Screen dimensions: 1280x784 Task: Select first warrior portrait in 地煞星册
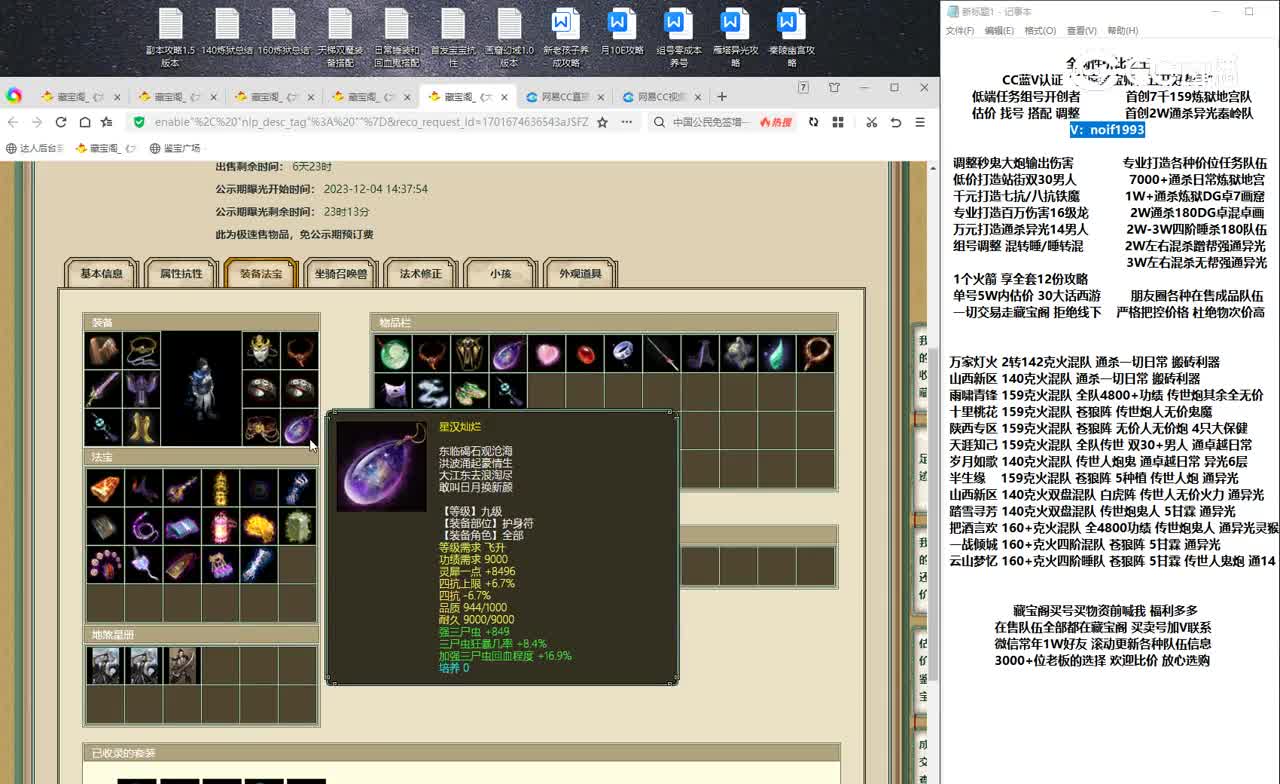(x=104, y=665)
